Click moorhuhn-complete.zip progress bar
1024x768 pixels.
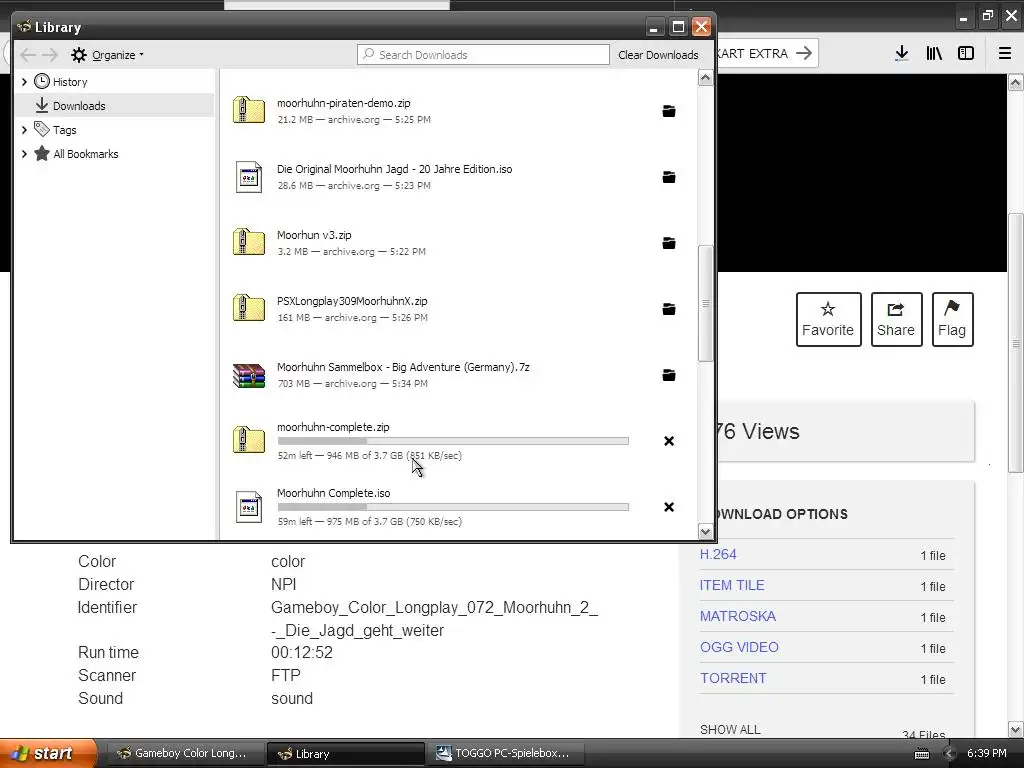click(453, 441)
